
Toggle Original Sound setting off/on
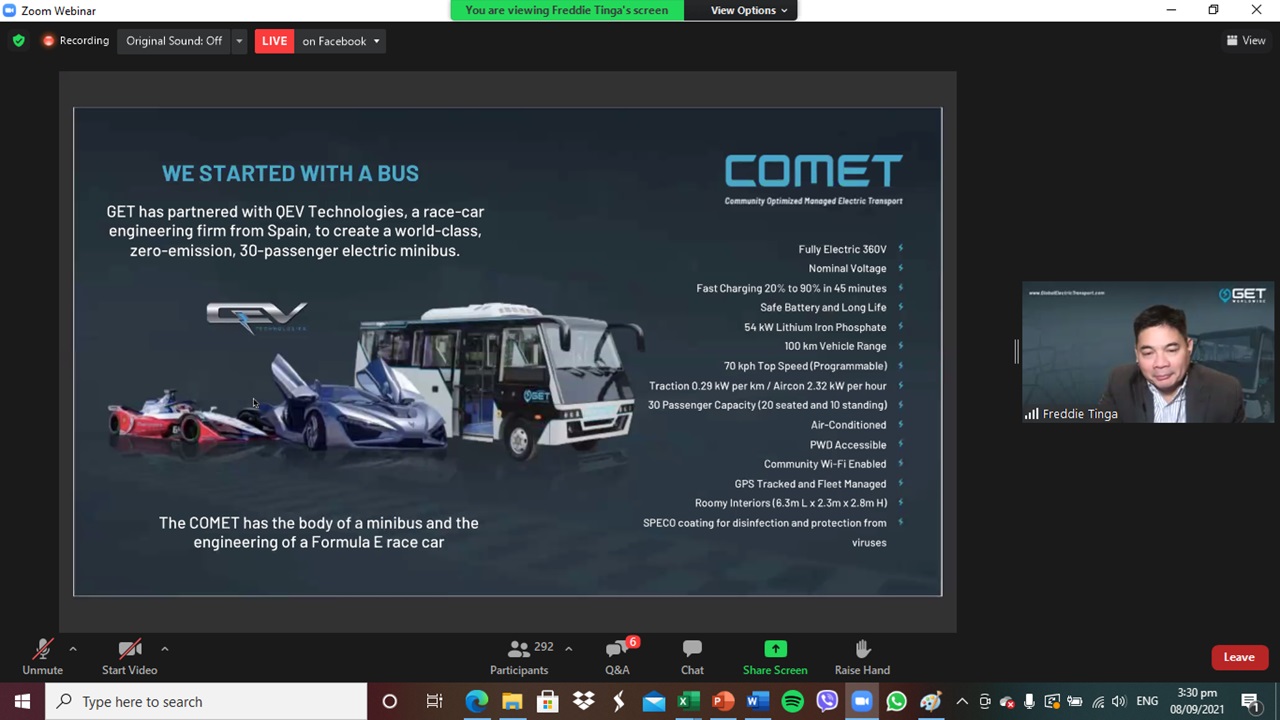(174, 41)
